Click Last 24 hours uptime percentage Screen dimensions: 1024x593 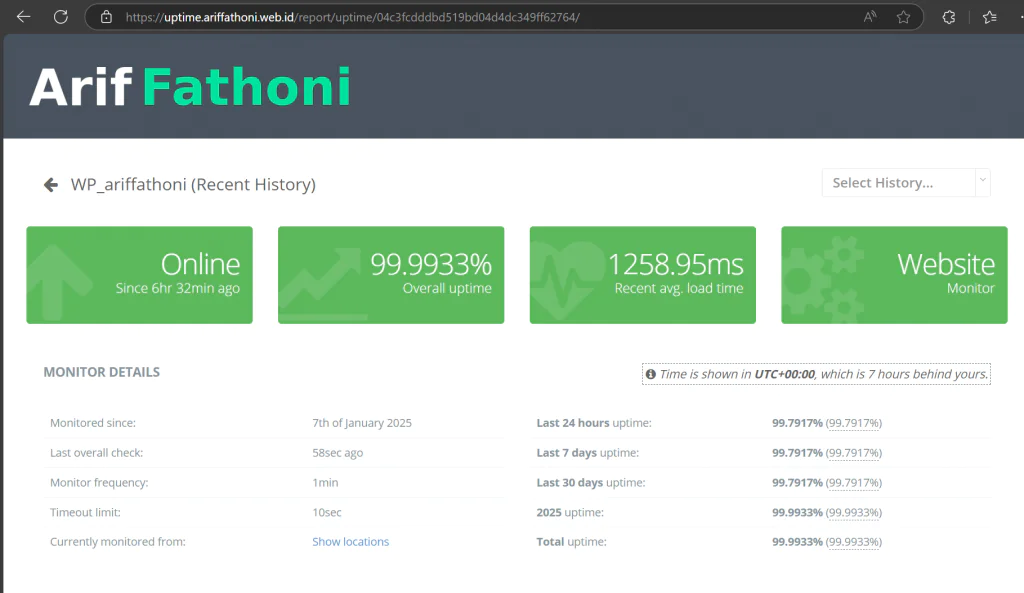point(827,423)
